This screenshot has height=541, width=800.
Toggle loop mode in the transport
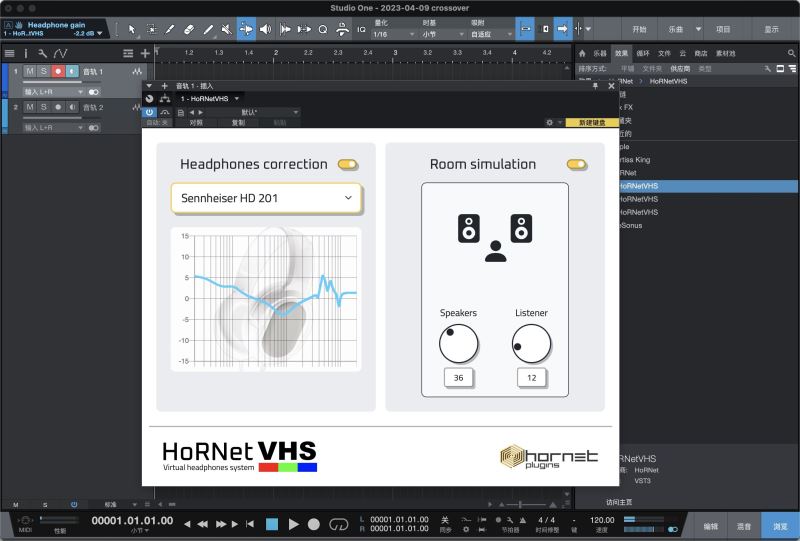click(x=339, y=524)
